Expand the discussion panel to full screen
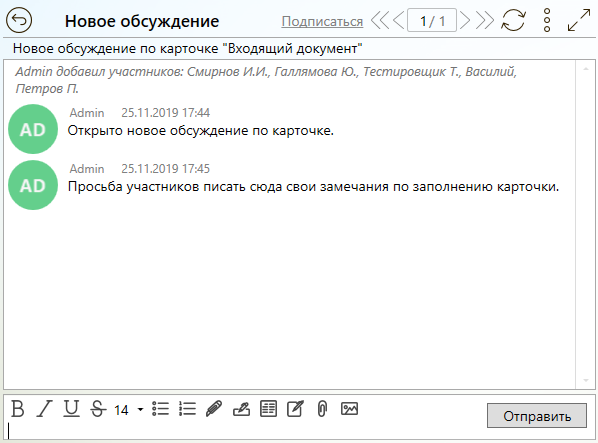The image size is (598, 443). point(579,20)
